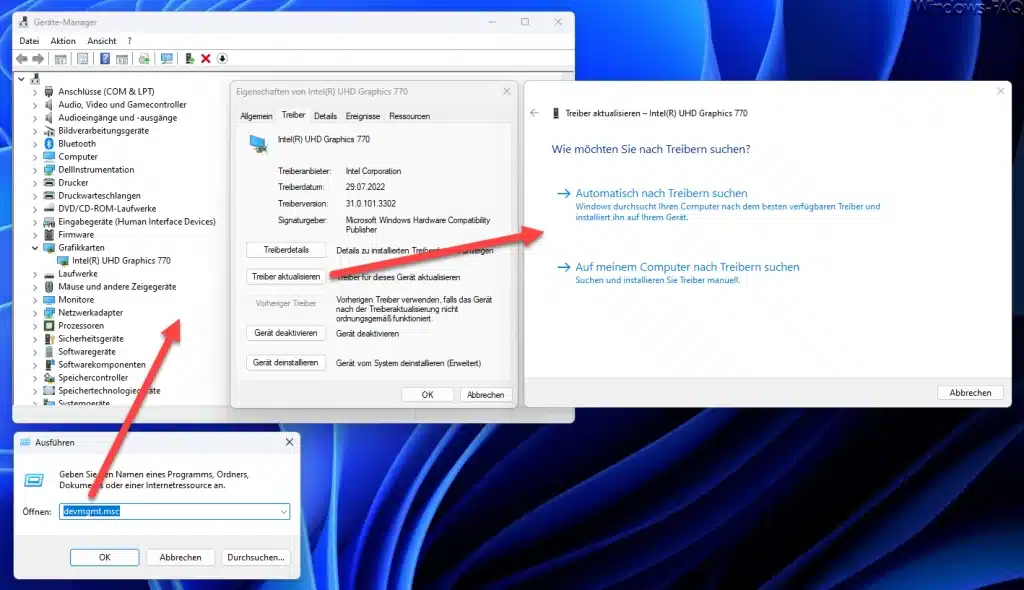
Task: Click the Audio, Video und Gamecontroller icon
Action: tap(49, 105)
